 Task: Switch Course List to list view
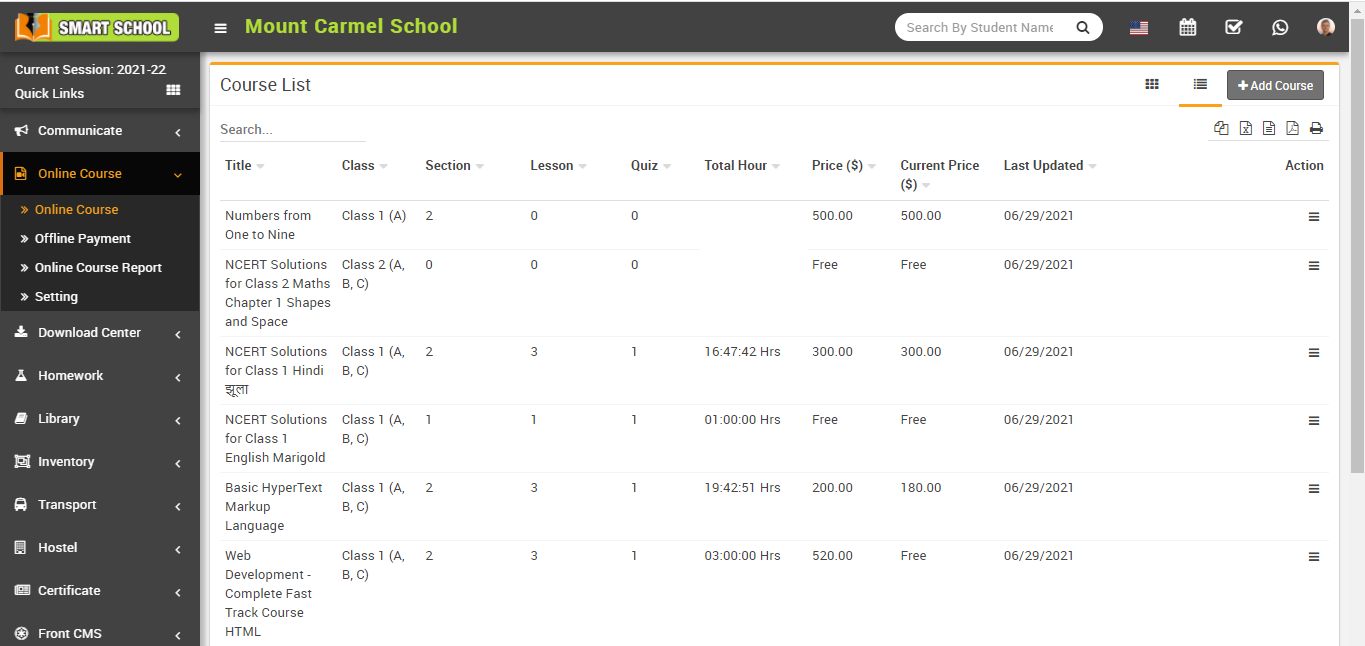[1200, 85]
